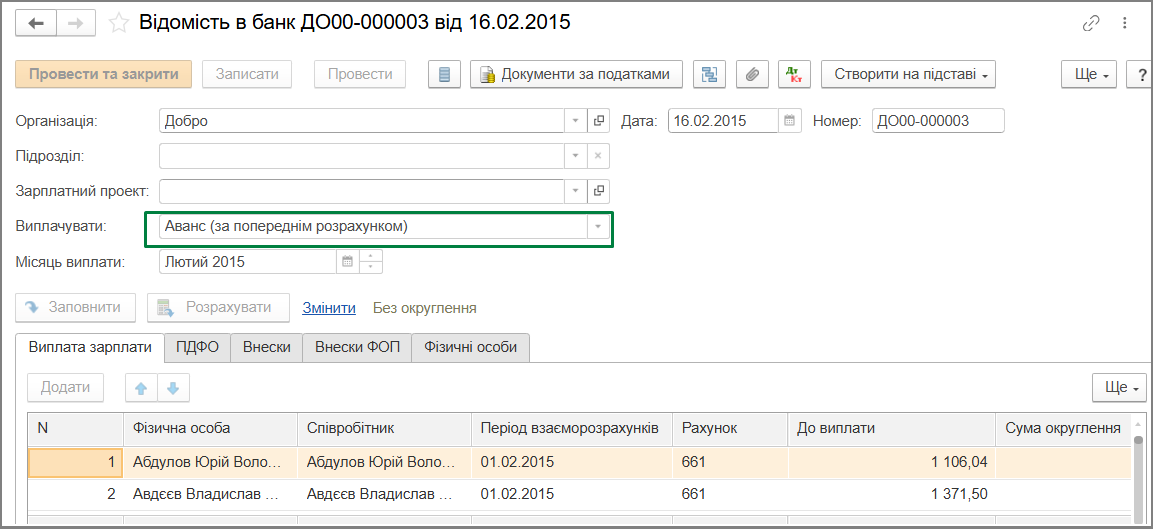Copy link to document icon
The width and height of the screenshot is (1153, 529).
1090,24
